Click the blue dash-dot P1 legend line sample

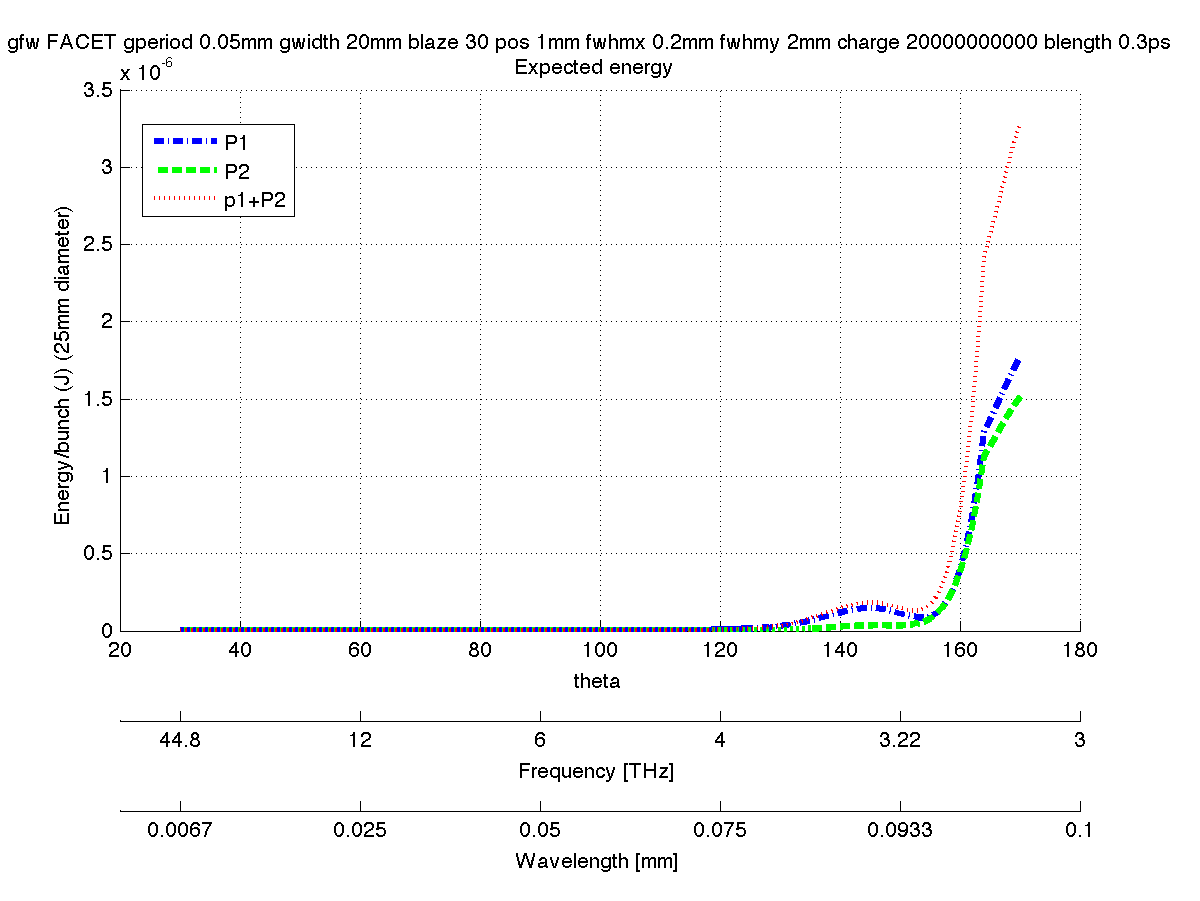[185, 141]
